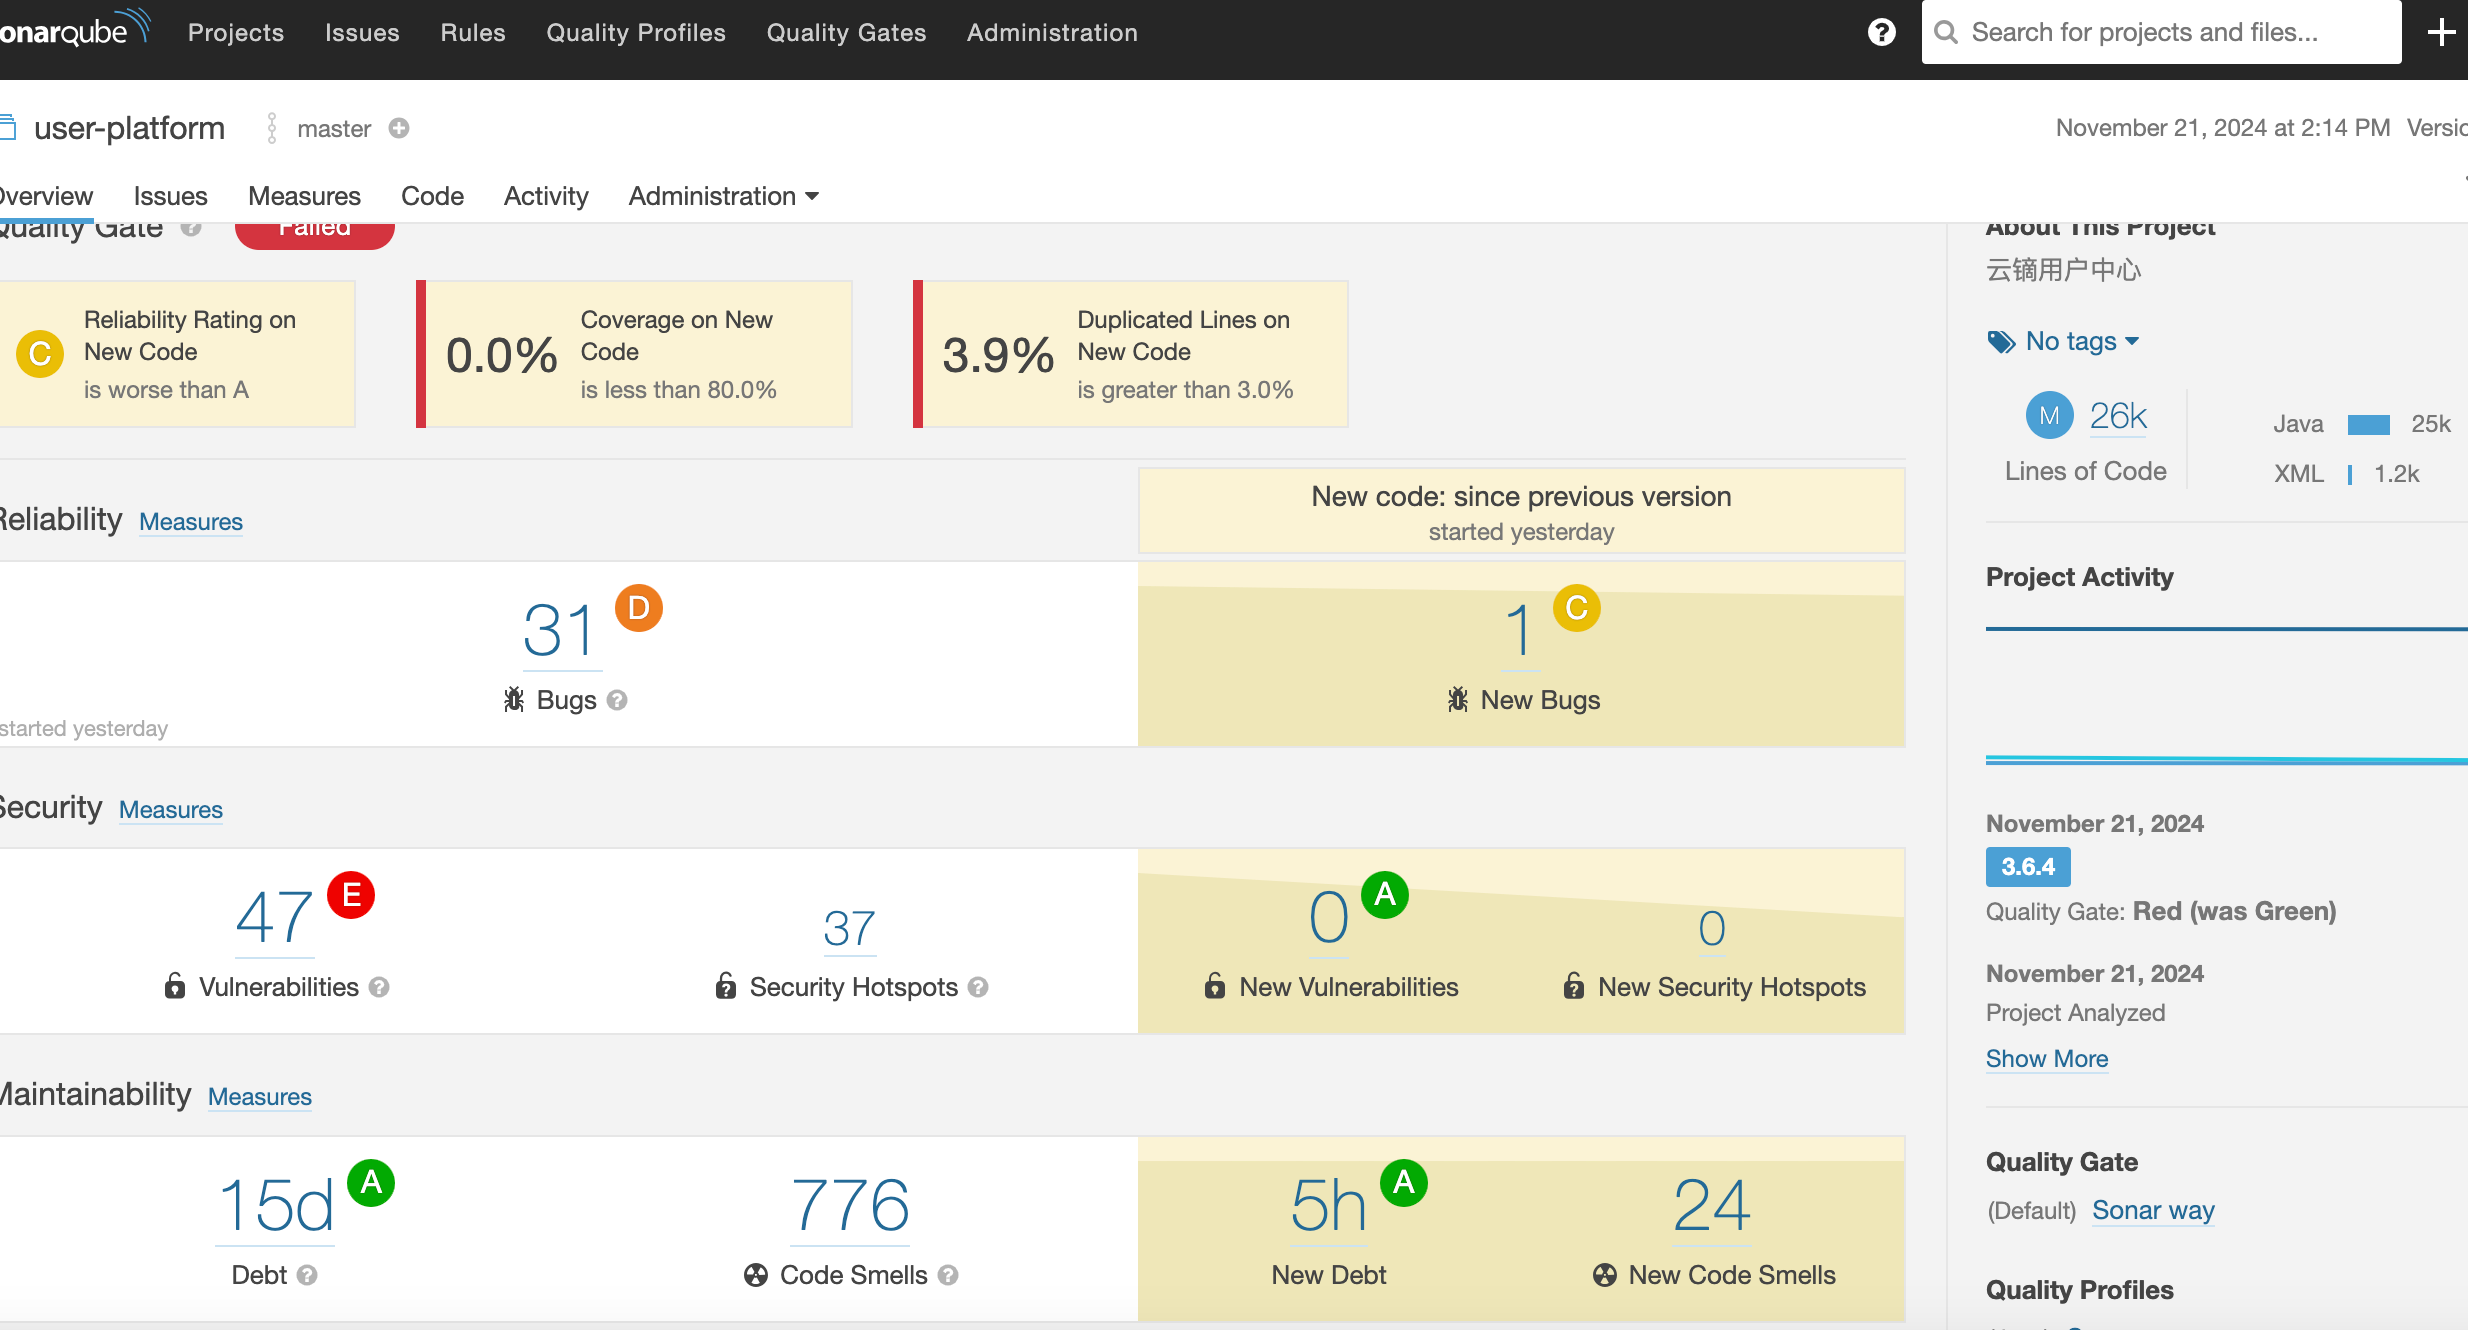Click the branch icon before master
The width and height of the screenshot is (2468, 1330).
(271, 128)
